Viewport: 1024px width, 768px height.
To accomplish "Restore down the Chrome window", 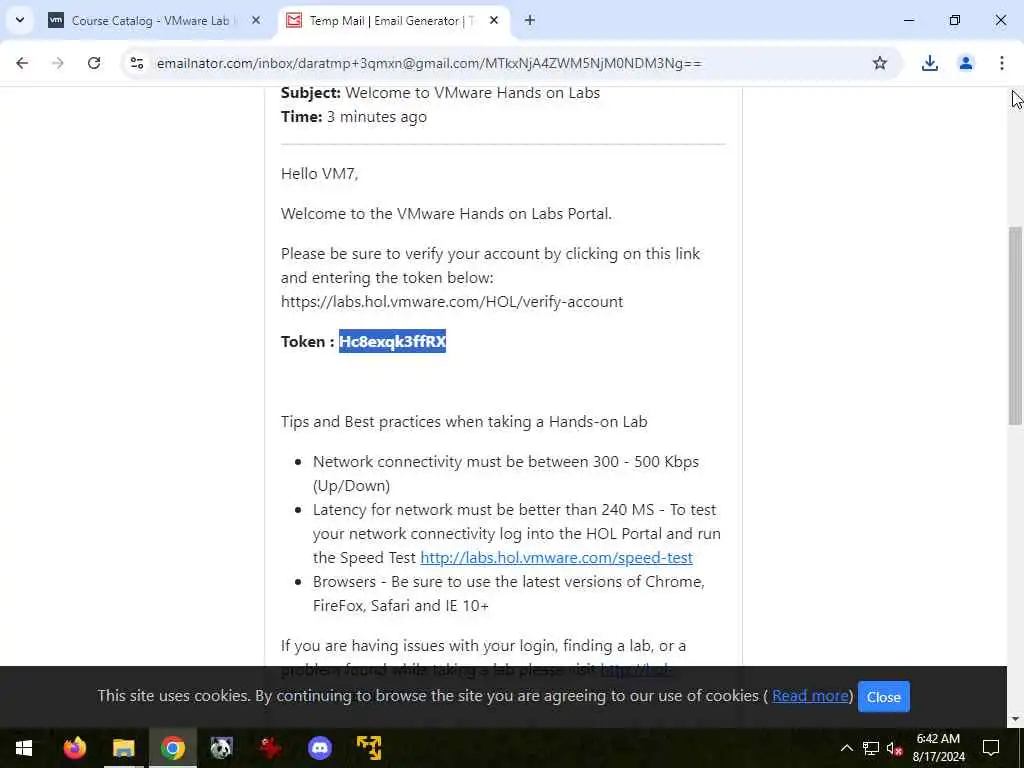I will pyautogui.click(x=955, y=20).
